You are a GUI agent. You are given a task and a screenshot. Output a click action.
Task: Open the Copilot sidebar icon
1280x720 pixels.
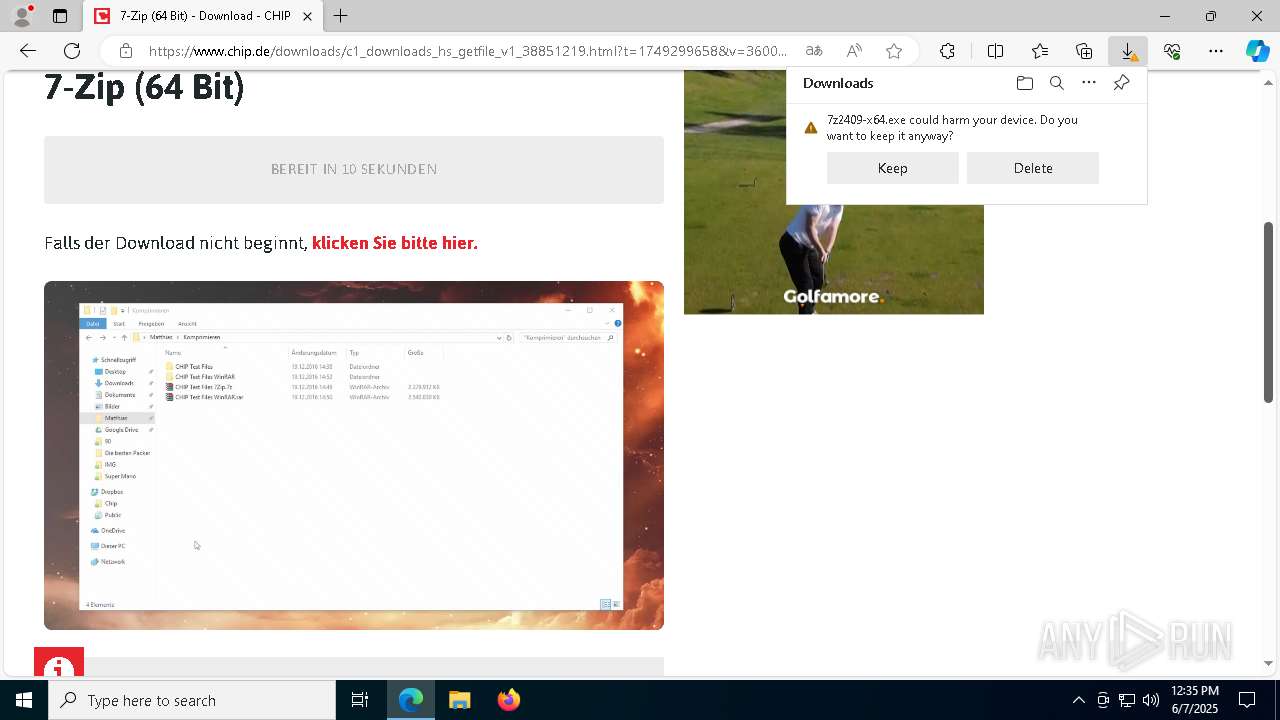tap(1258, 51)
